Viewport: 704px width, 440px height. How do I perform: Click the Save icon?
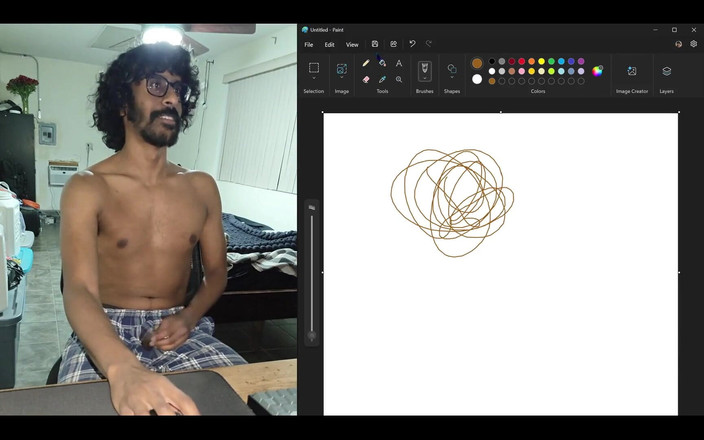click(375, 44)
